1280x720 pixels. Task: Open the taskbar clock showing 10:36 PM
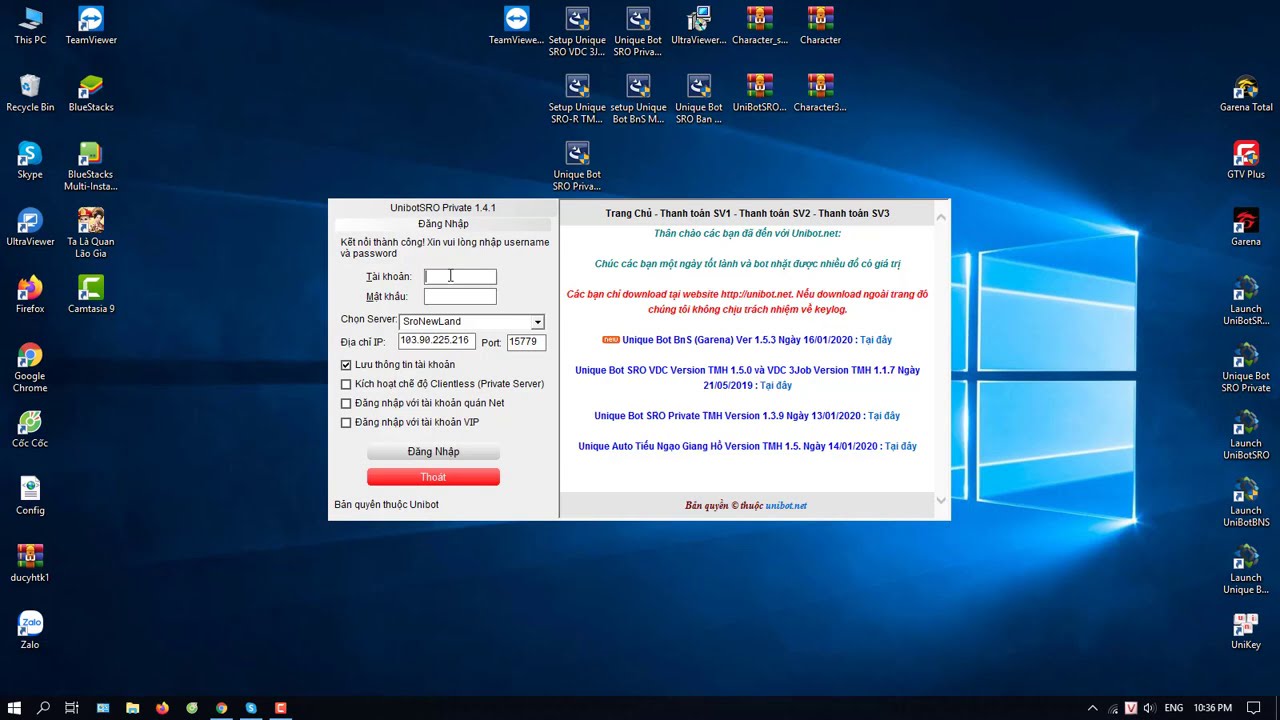coord(1213,708)
